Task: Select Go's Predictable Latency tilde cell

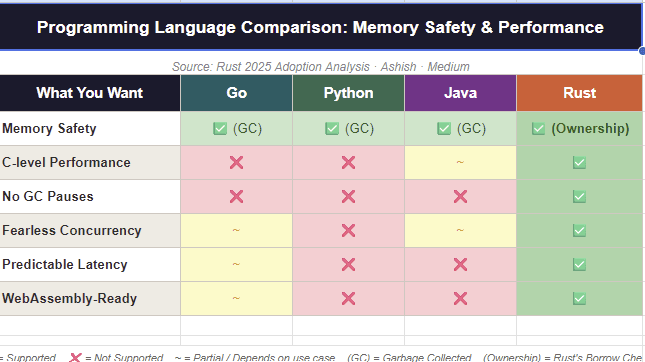Action: click(237, 265)
